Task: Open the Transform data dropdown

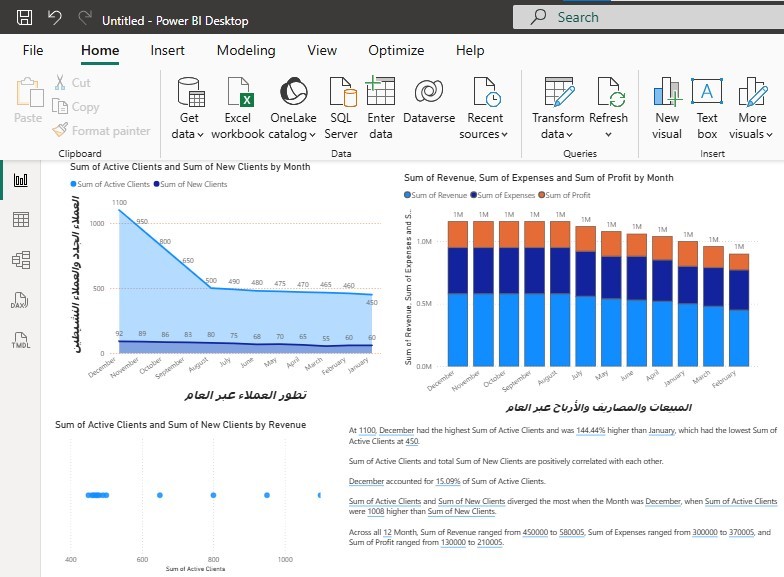Action: (557, 134)
